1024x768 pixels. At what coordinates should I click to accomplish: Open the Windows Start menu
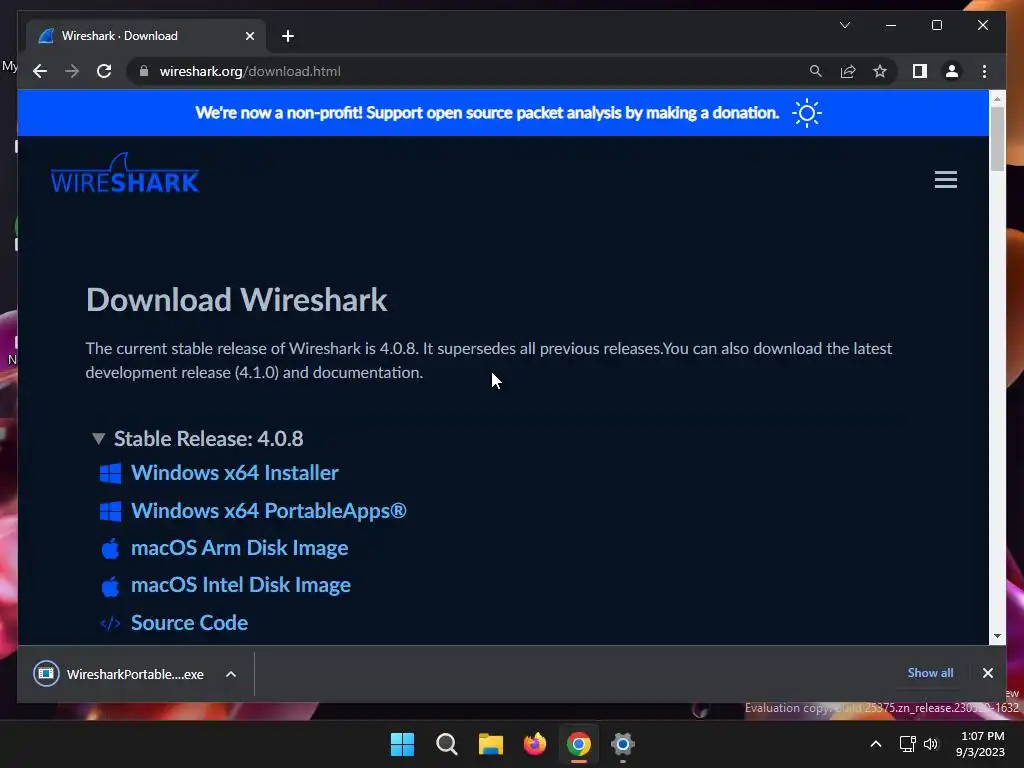[x=402, y=744]
